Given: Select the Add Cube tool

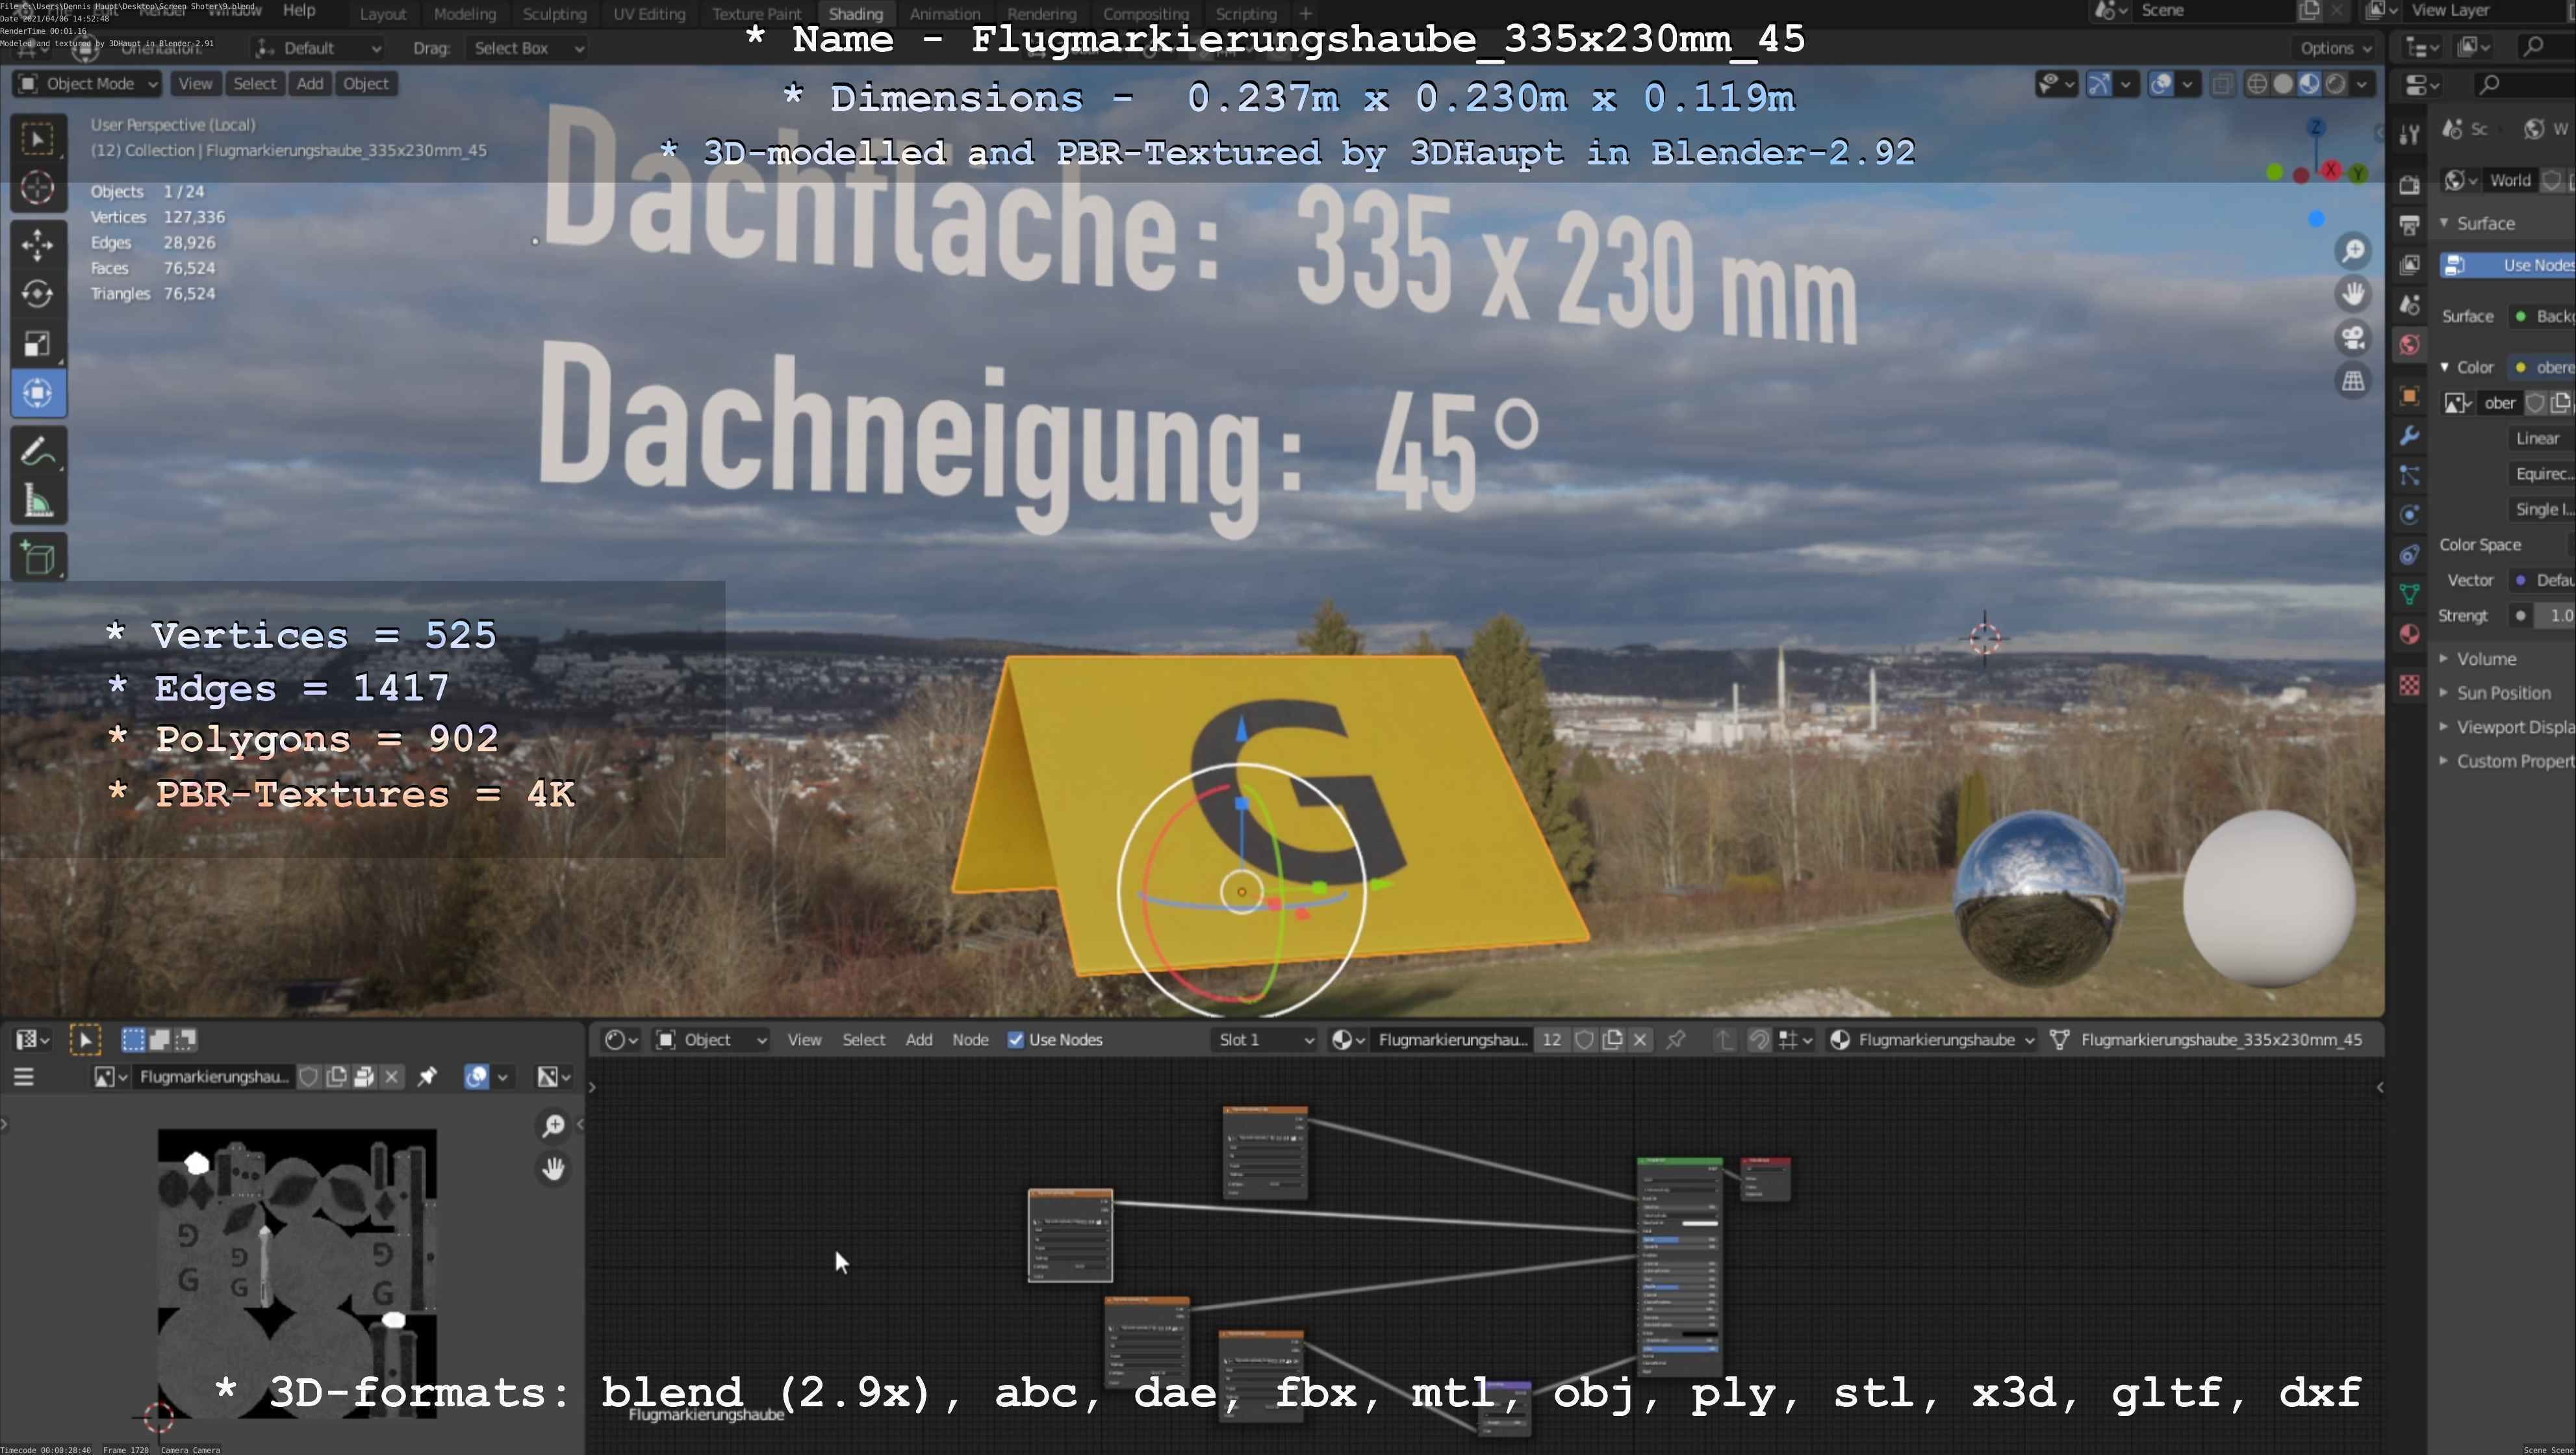Looking at the screenshot, I should (38, 558).
